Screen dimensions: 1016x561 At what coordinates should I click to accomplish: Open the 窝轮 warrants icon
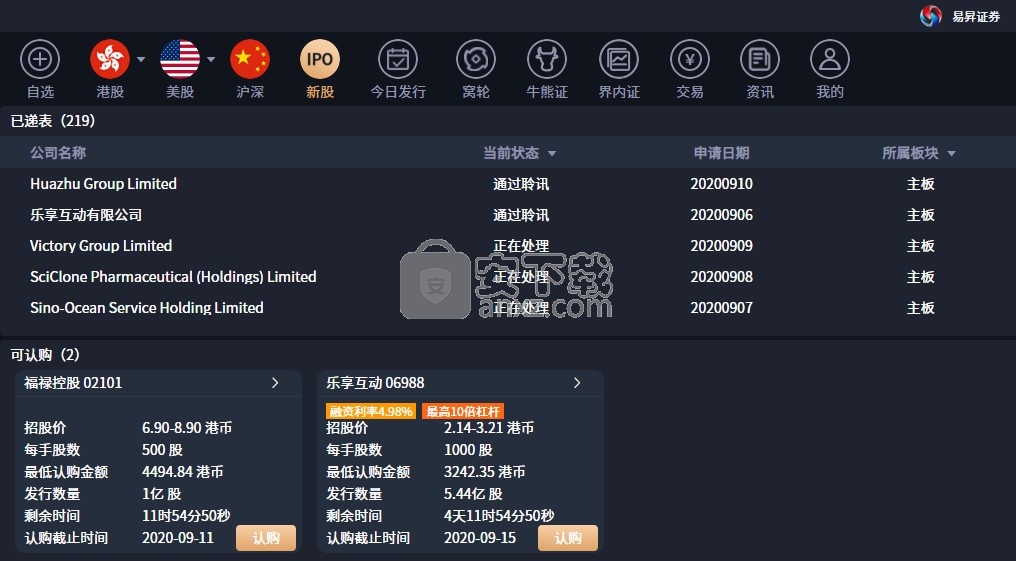[476, 59]
